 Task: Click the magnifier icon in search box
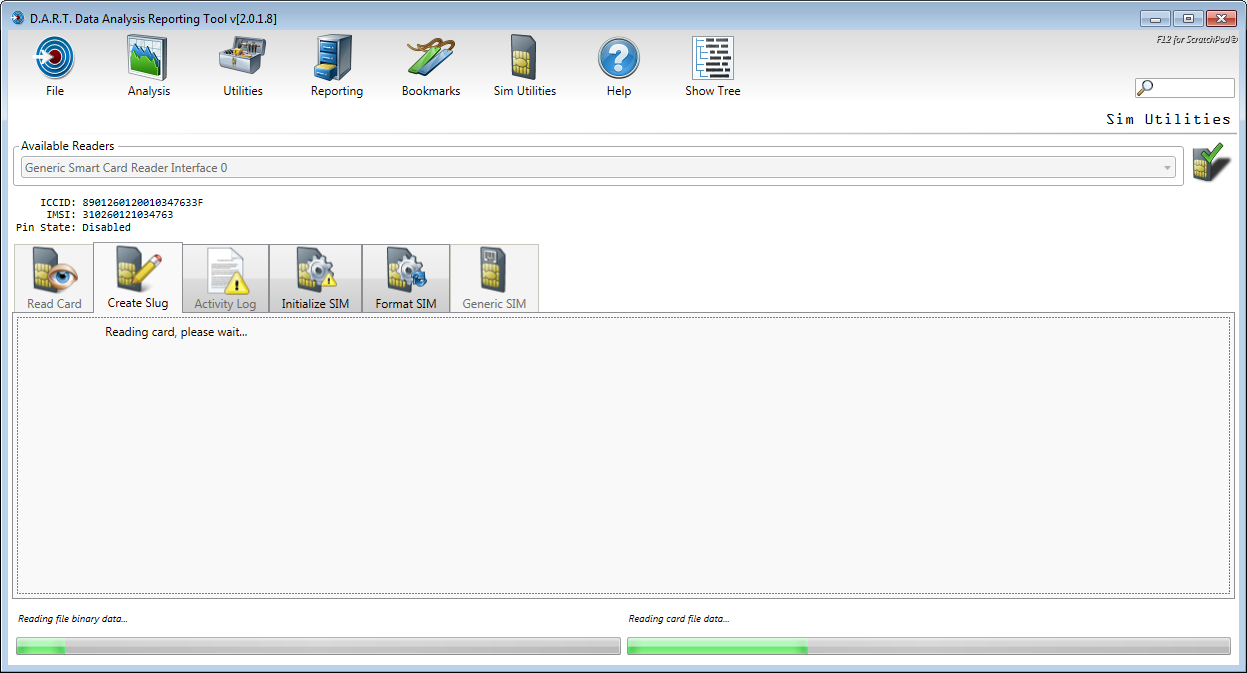coord(1146,88)
